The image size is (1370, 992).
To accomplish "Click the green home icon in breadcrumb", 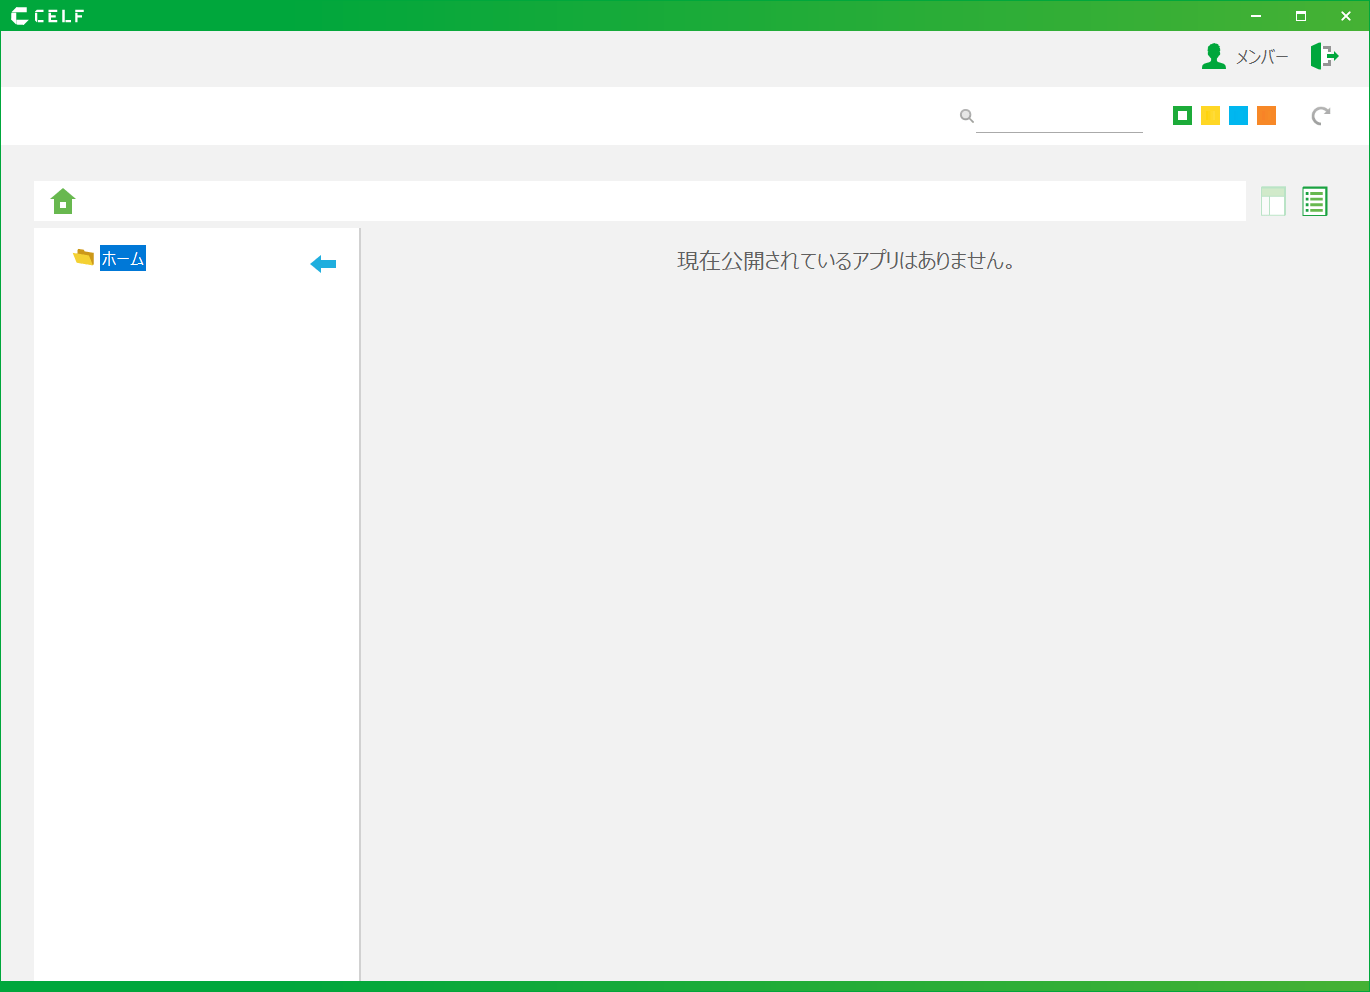I will click(x=63, y=201).
